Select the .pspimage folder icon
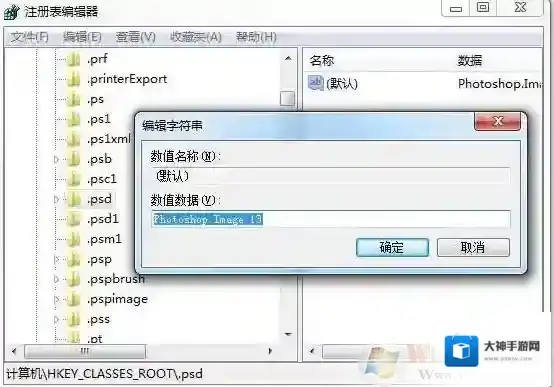This screenshot has height=387, width=554. tap(74, 299)
